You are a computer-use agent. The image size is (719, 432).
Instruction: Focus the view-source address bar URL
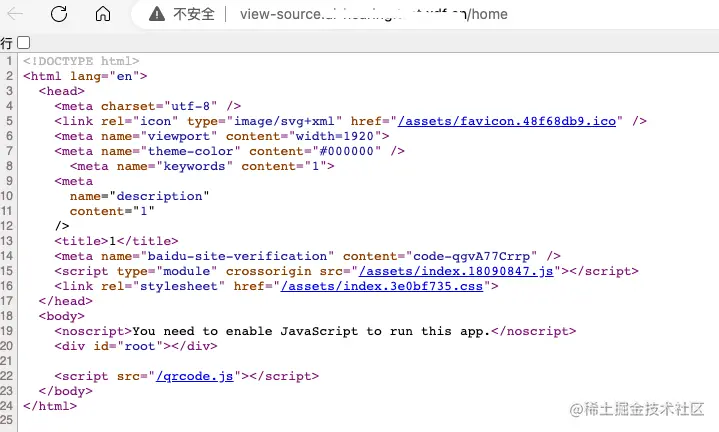374,14
